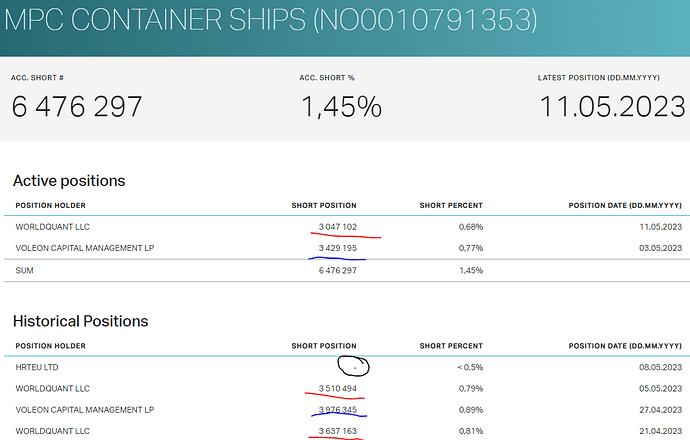
Task: Click the POSITION HOLDER header in Active positions
Action: coord(51,205)
